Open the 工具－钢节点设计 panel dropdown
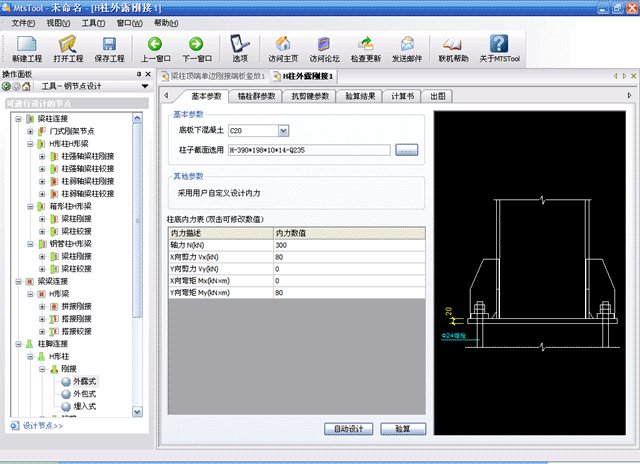This screenshot has width=640, height=464. (x=145, y=86)
